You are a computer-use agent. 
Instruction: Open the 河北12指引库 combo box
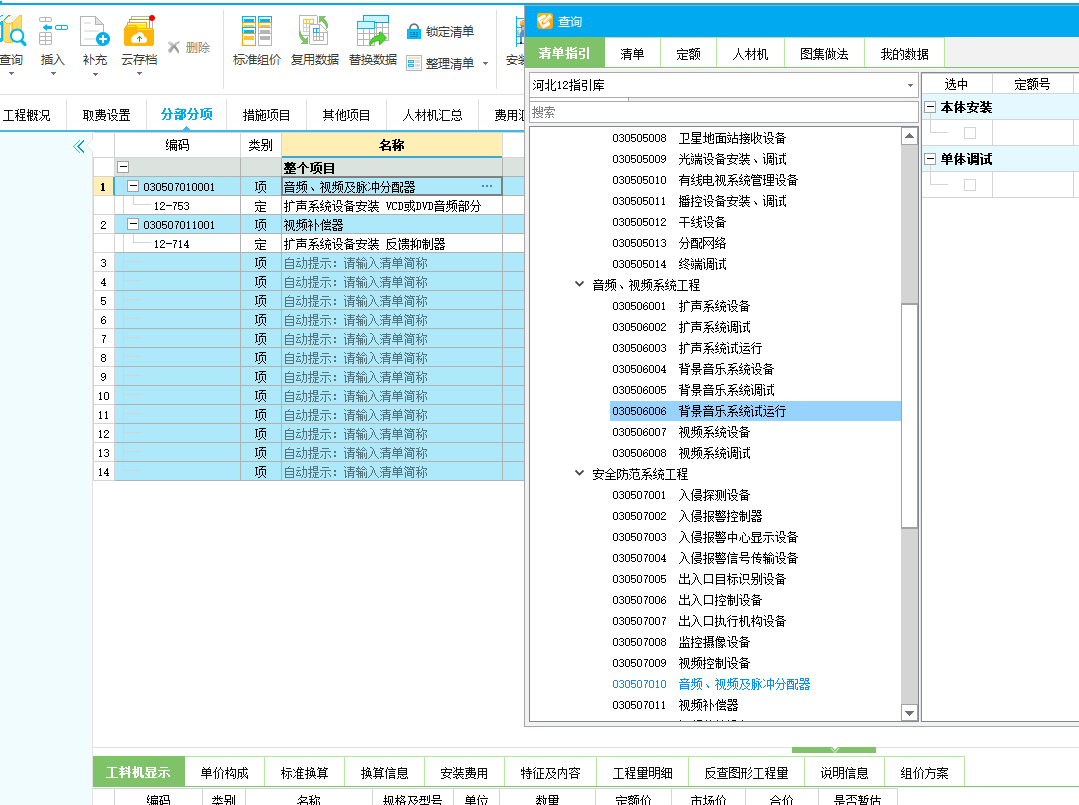724,85
